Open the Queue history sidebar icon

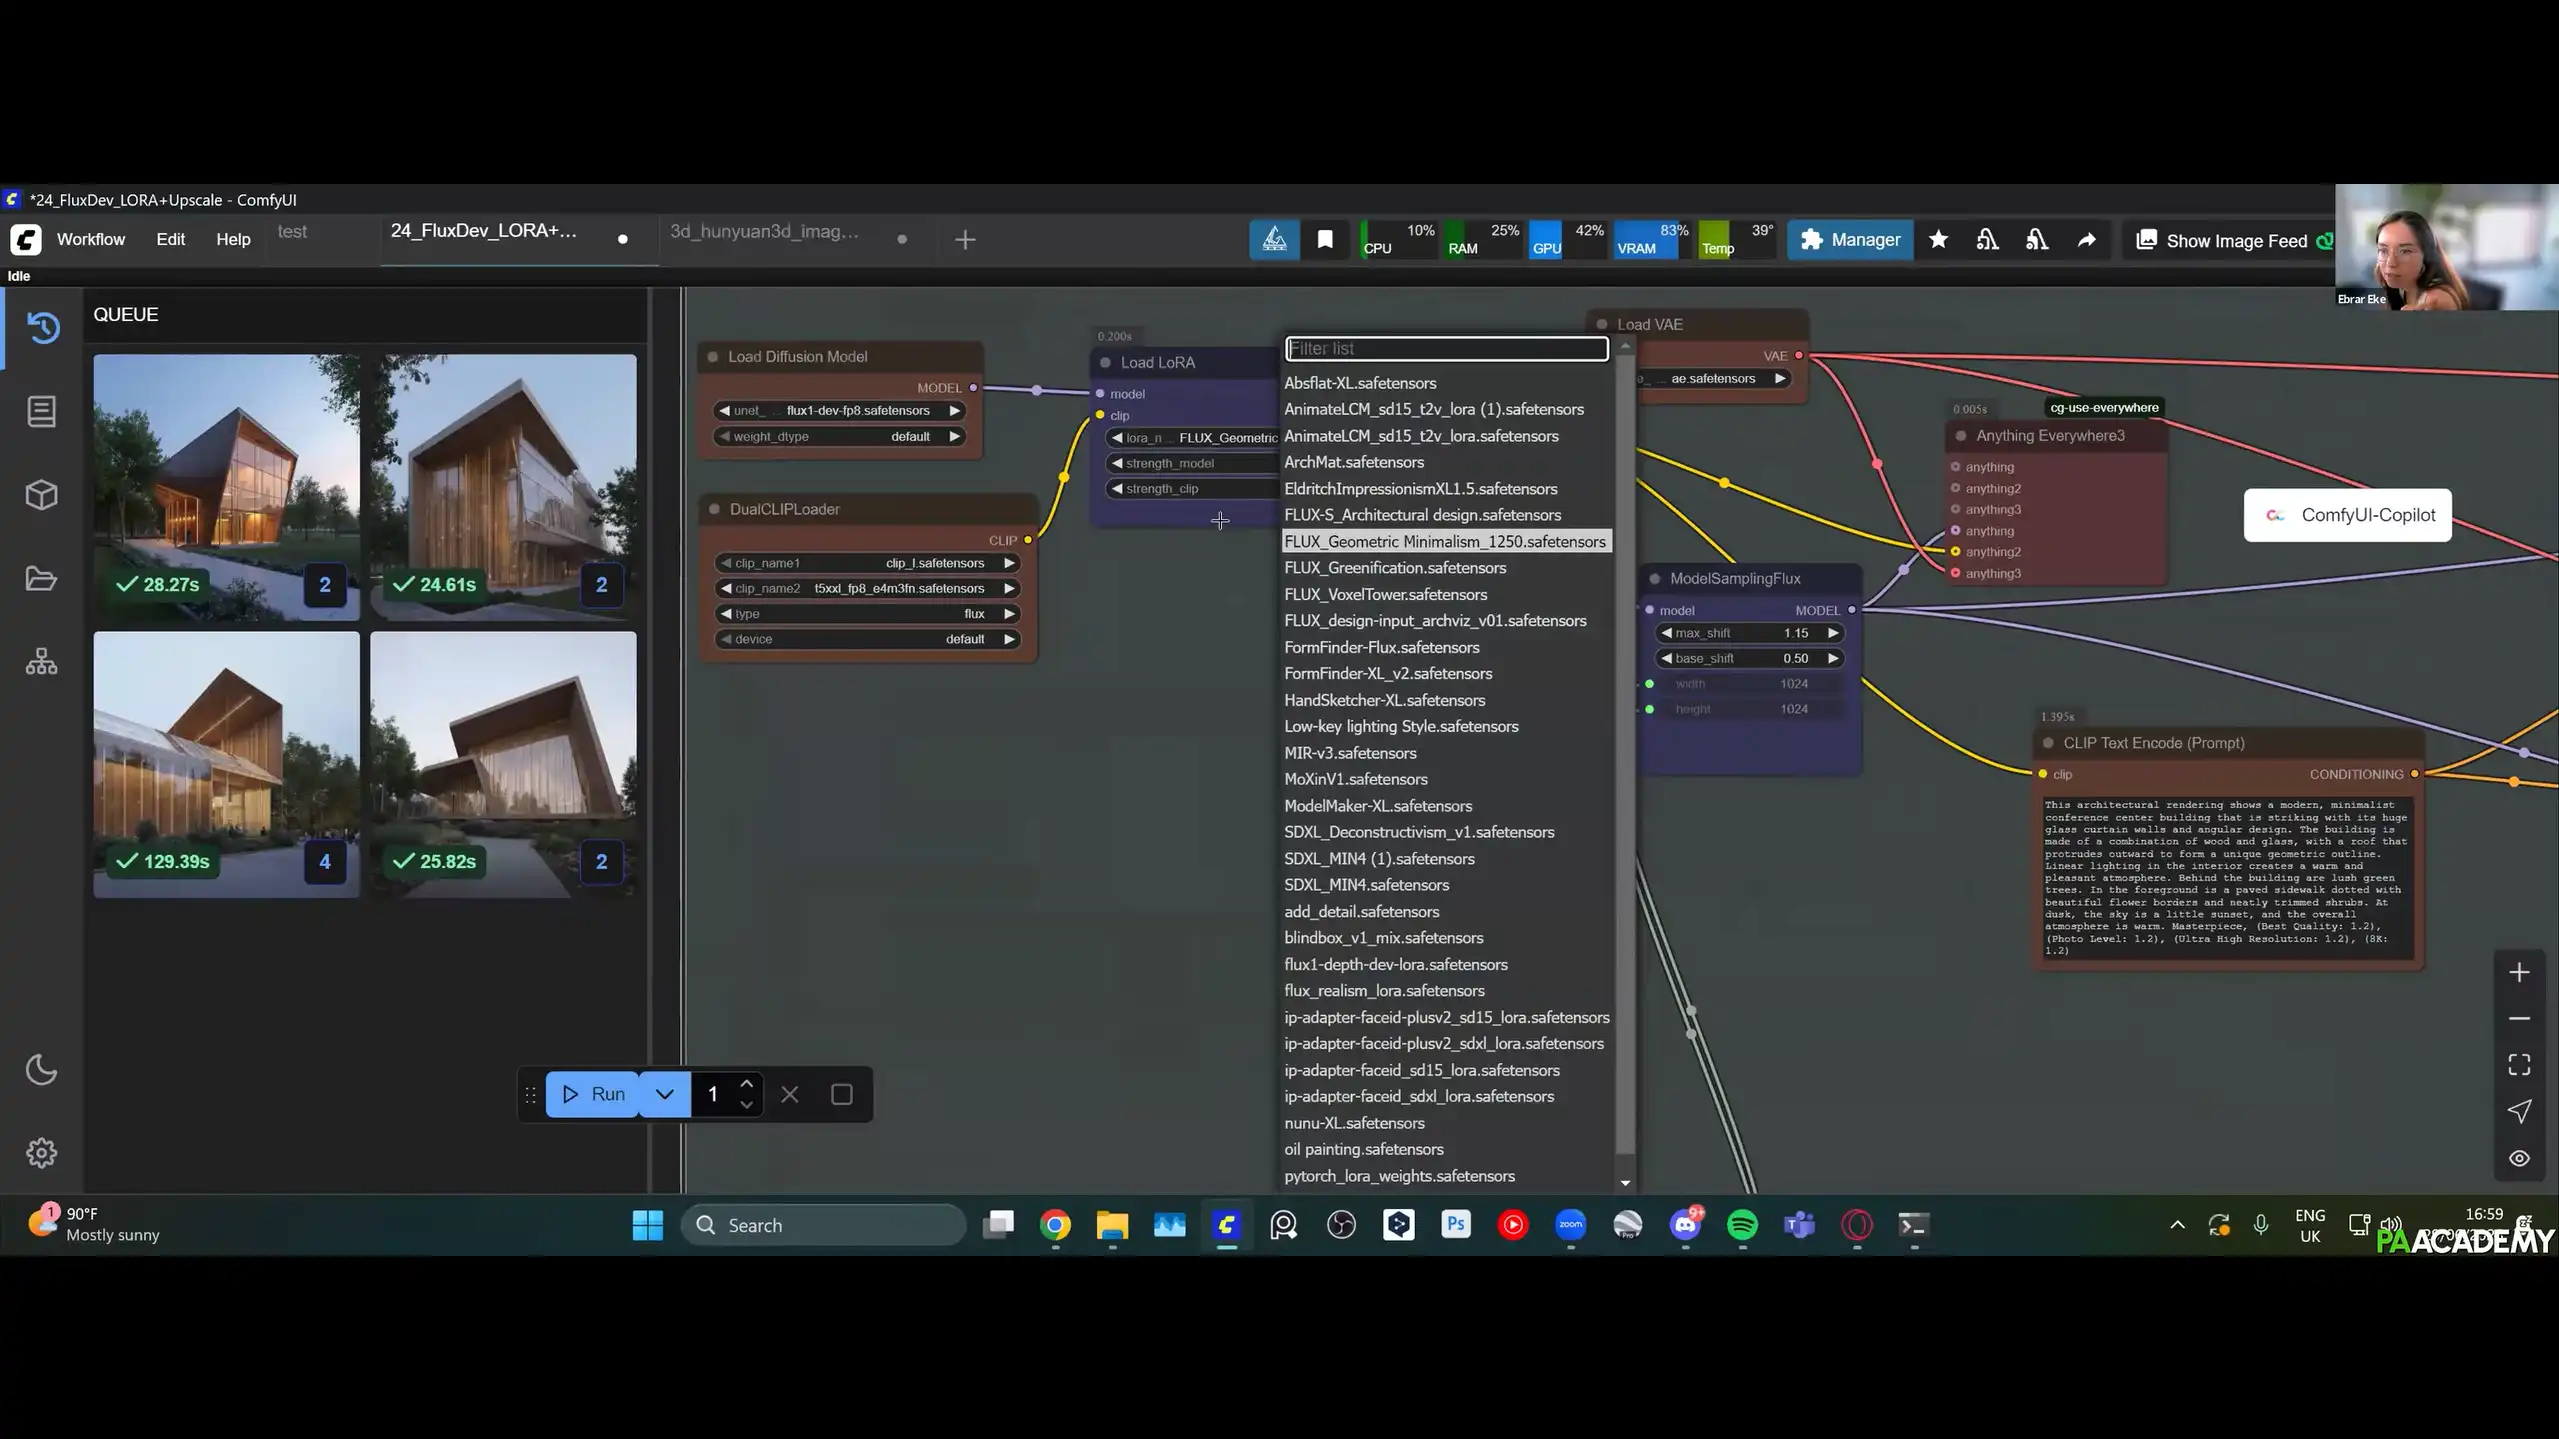point(42,327)
